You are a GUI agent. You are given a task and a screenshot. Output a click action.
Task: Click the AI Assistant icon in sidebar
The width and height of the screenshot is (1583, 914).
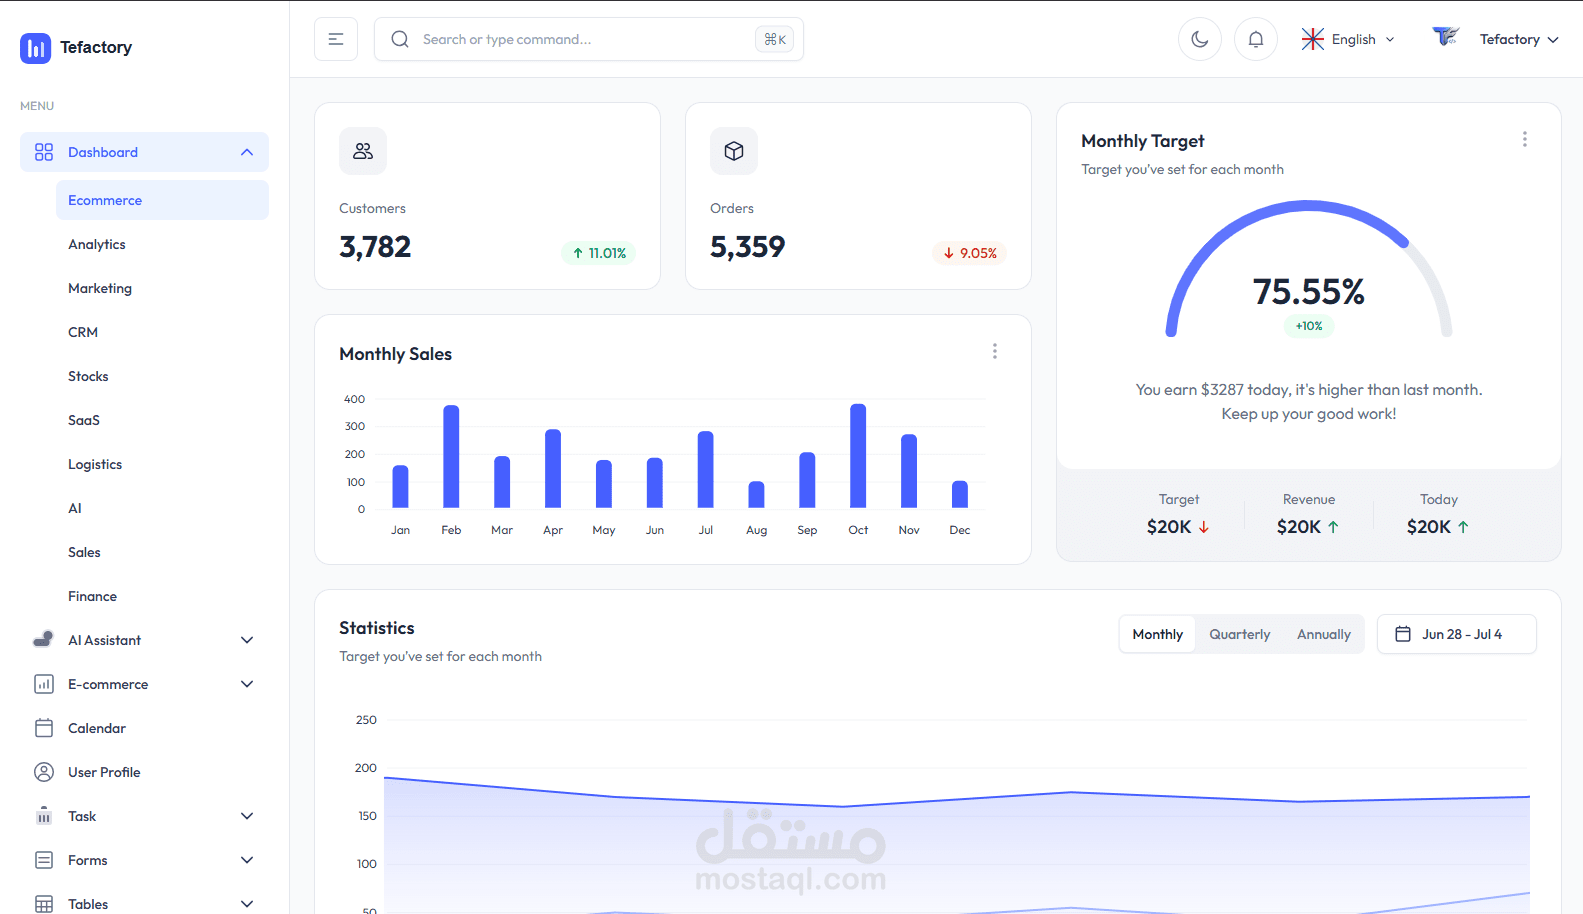click(44, 640)
